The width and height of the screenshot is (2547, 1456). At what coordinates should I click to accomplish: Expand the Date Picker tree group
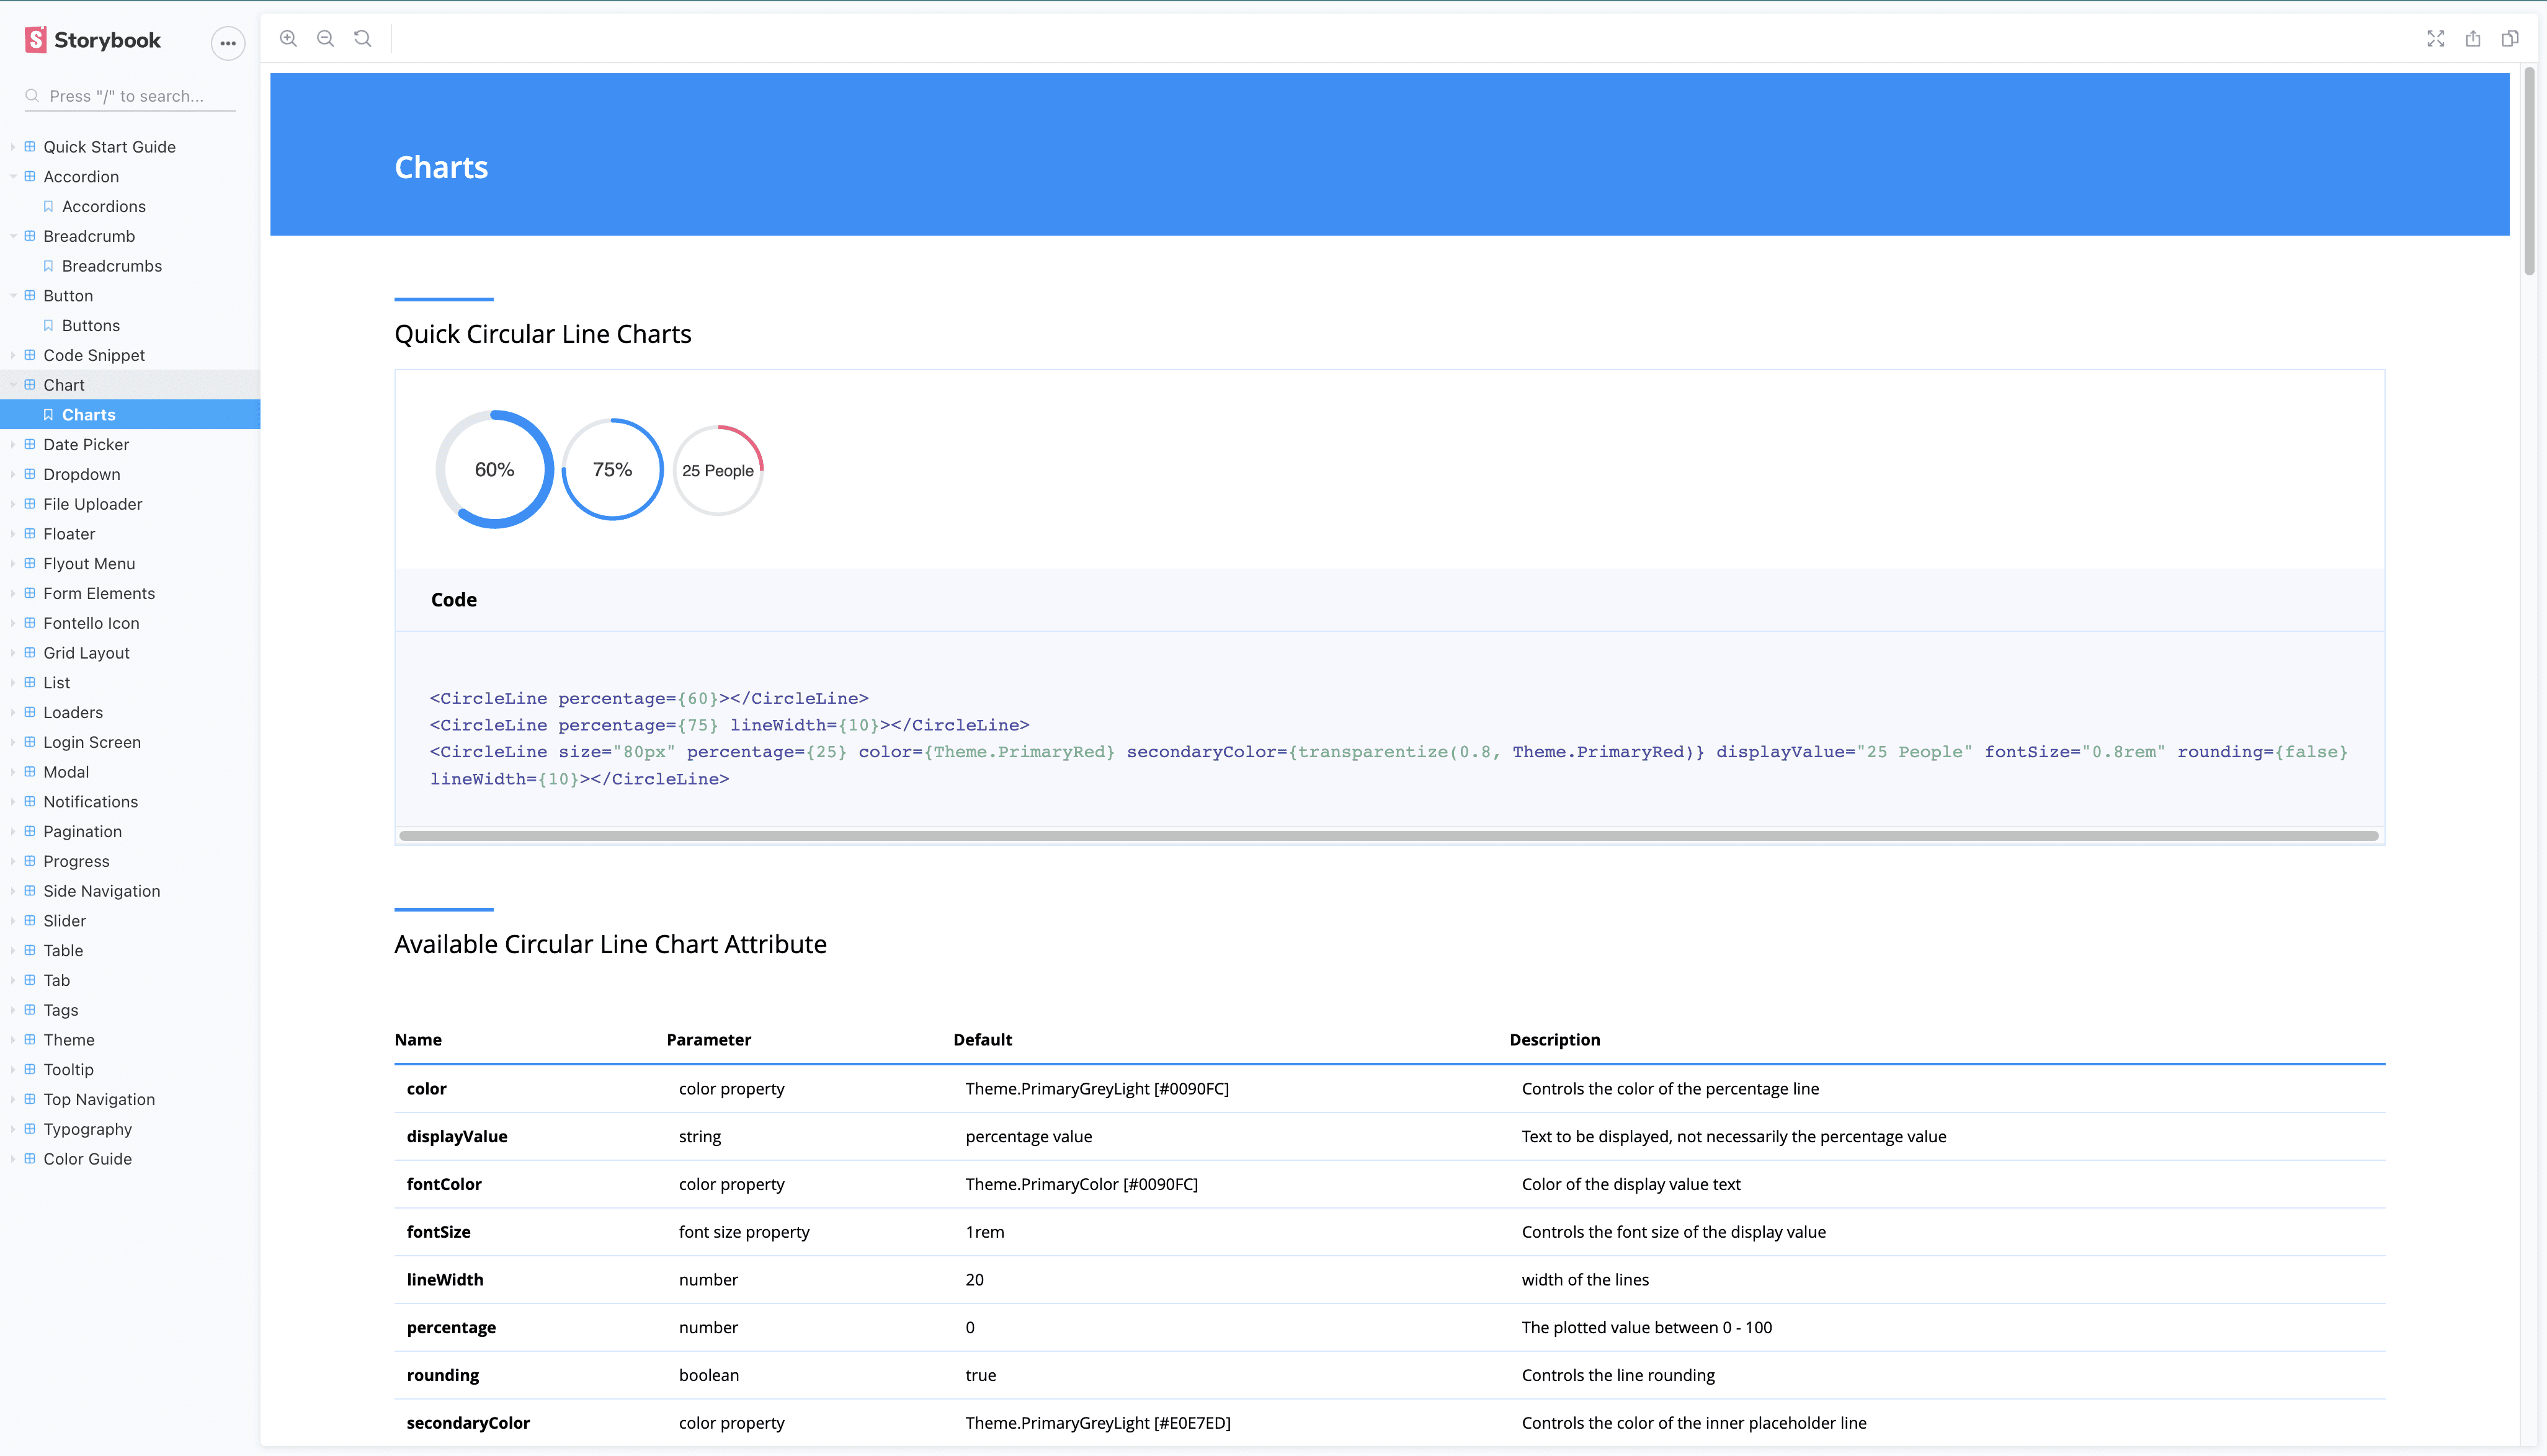point(86,445)
